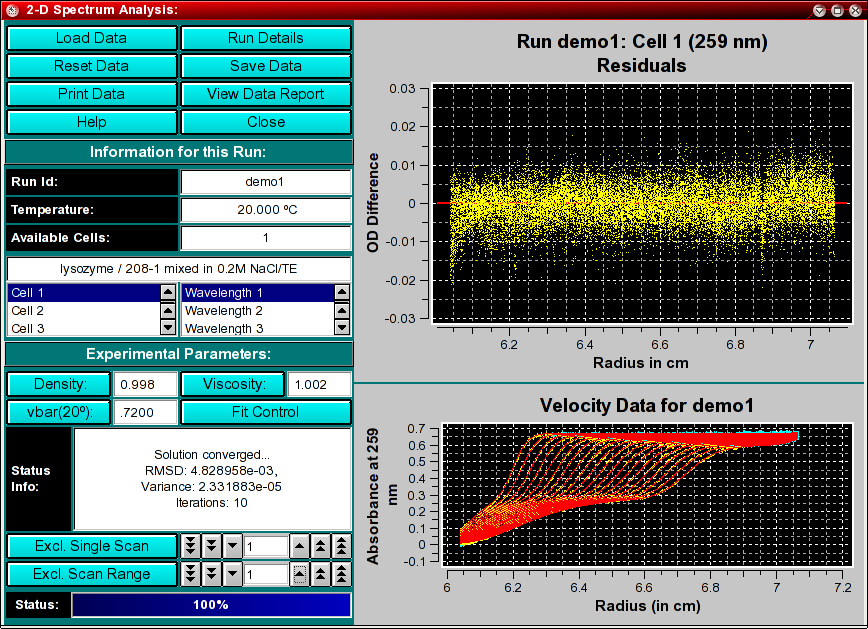The image size is (868, 629).
Task: Click triple-up arrow in Excl. Scan Range row
Action: coord(342,574)
